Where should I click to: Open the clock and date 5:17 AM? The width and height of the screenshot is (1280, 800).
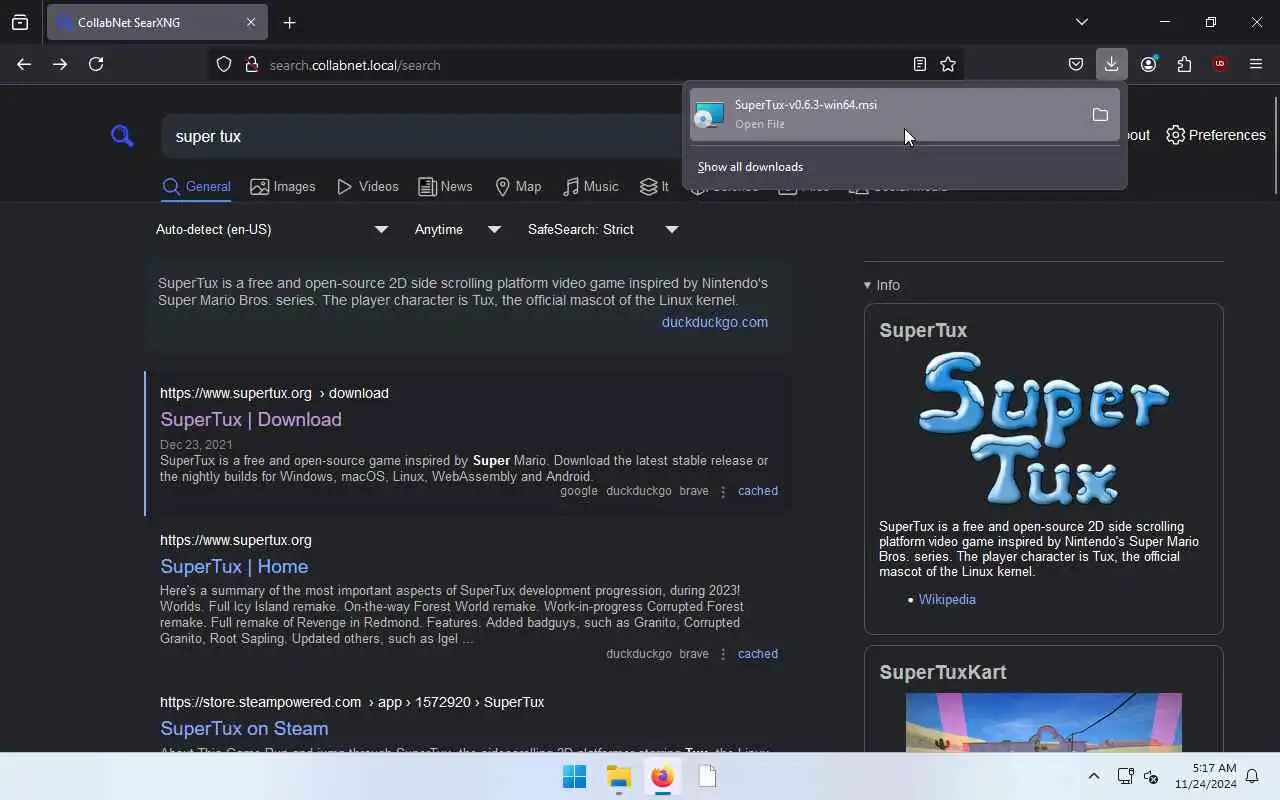pos(1205,776)
